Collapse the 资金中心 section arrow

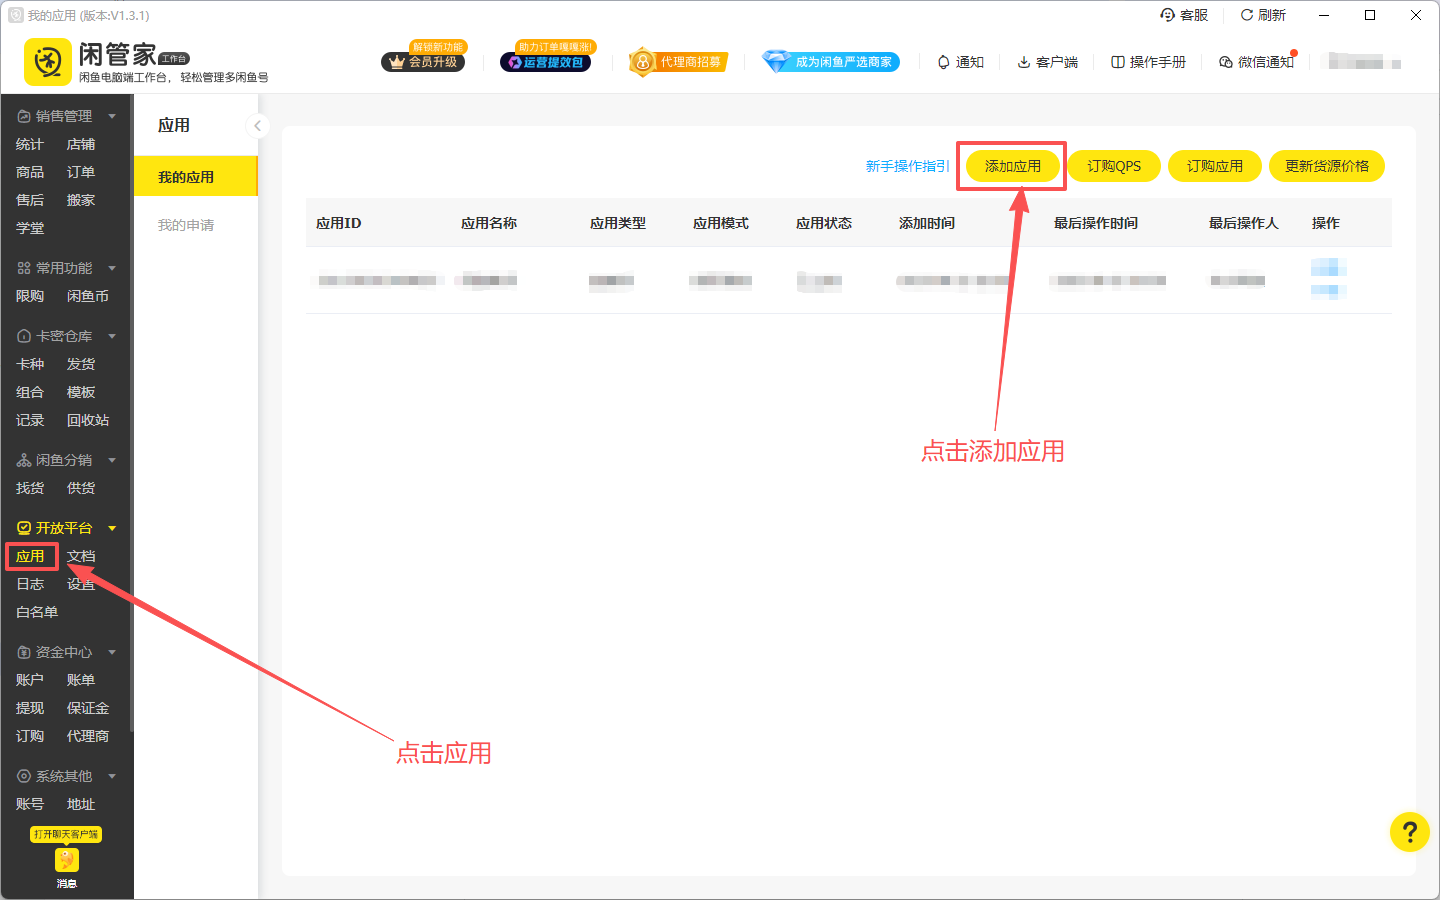point(112,652)
